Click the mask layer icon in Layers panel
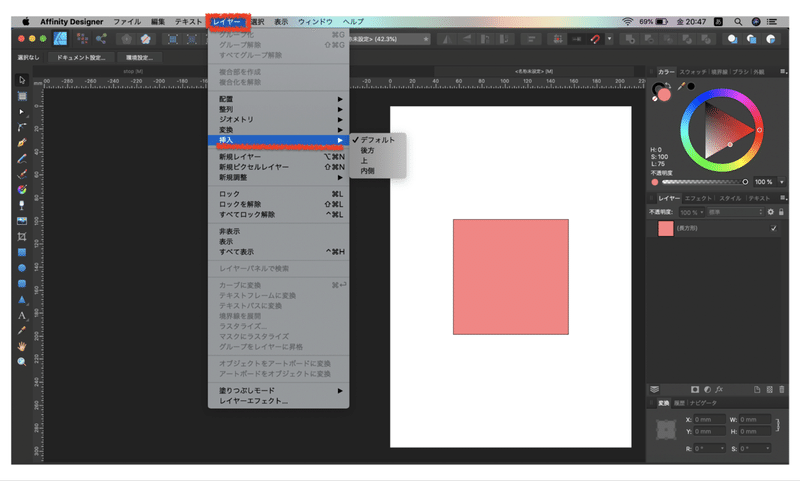This screenshot has height=481, width=800. (x=694, y=389)
